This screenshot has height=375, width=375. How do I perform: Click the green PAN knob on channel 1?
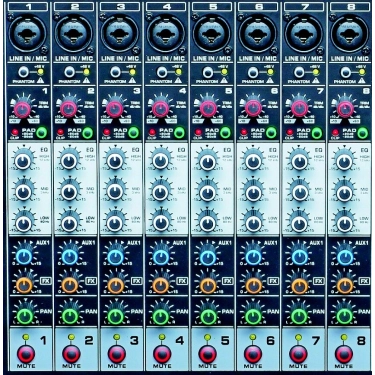tap(24, 316)
